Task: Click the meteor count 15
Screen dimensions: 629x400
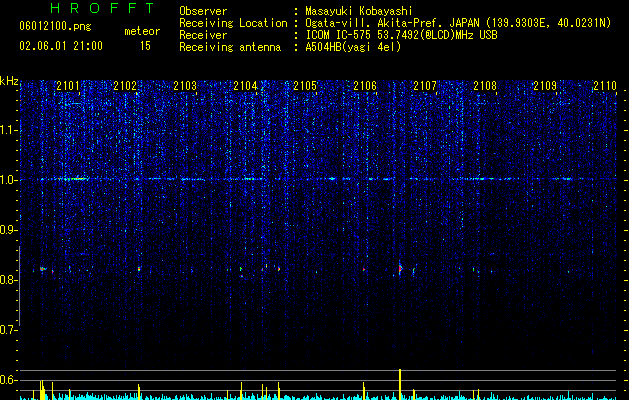Action: click(145, 46)
